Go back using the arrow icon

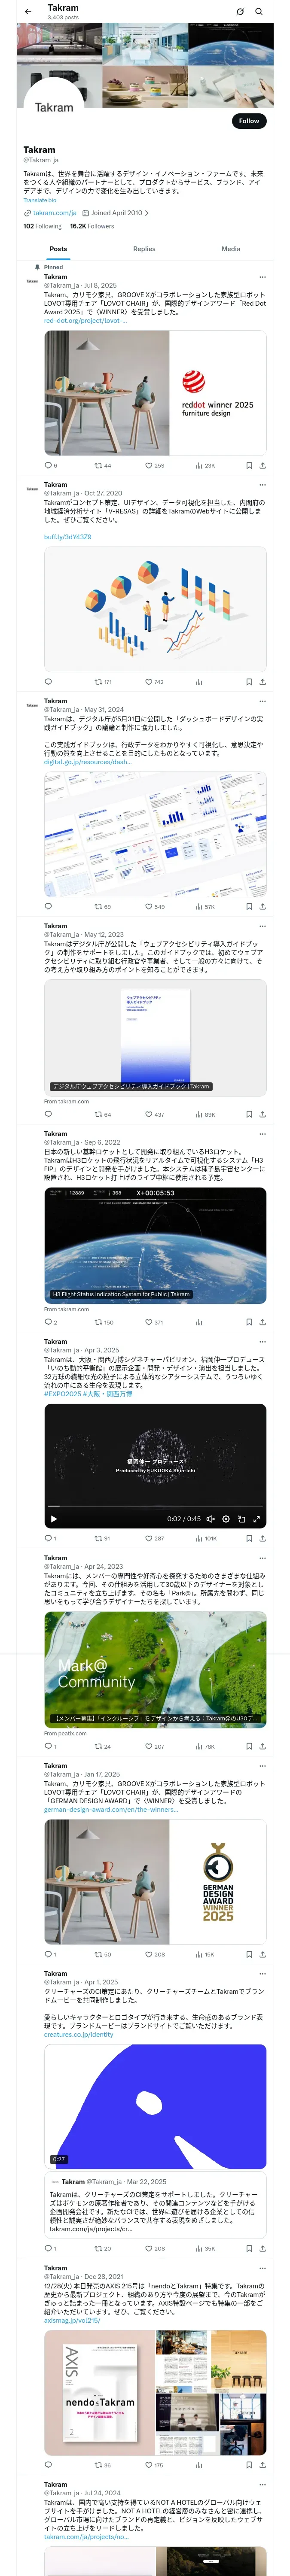(x=28, y=11)
